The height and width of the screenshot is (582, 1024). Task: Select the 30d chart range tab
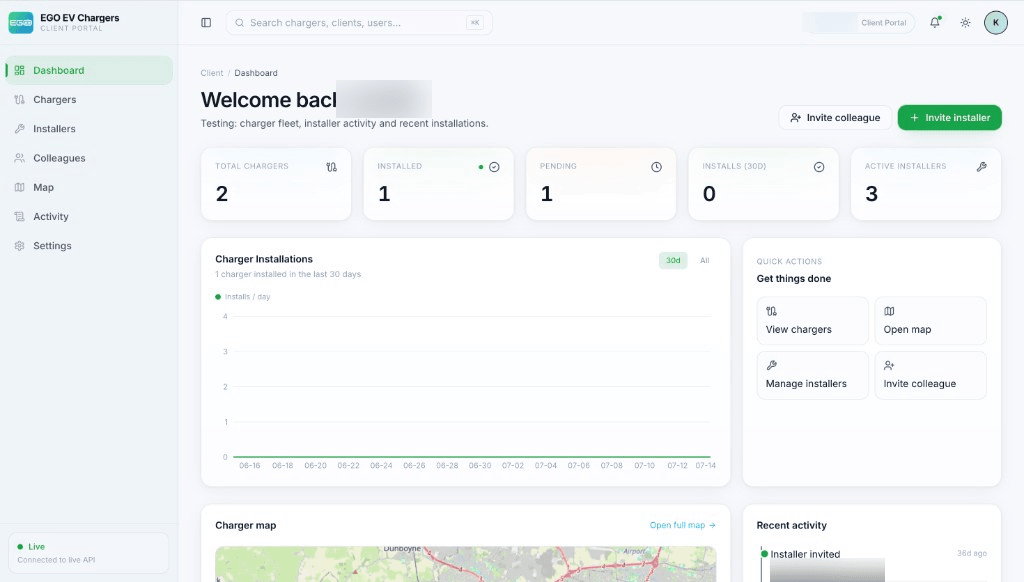(673, 261)
